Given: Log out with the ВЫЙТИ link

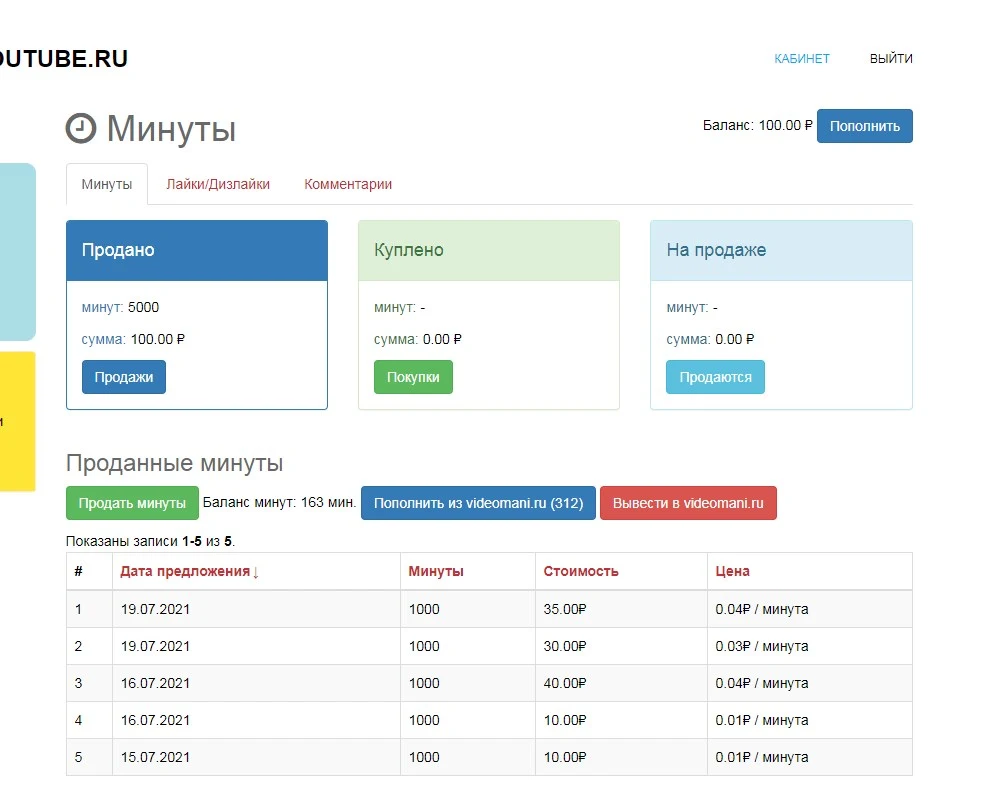Looking at the screenshot, I should click(891, 59).
